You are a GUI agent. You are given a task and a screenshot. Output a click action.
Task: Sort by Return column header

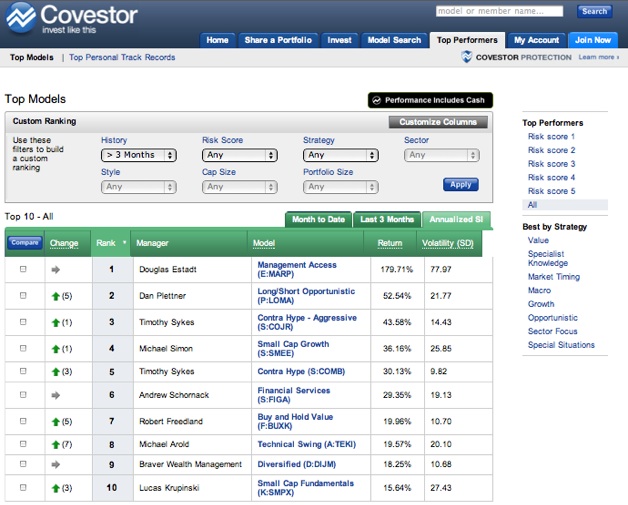tap(390, 243)
